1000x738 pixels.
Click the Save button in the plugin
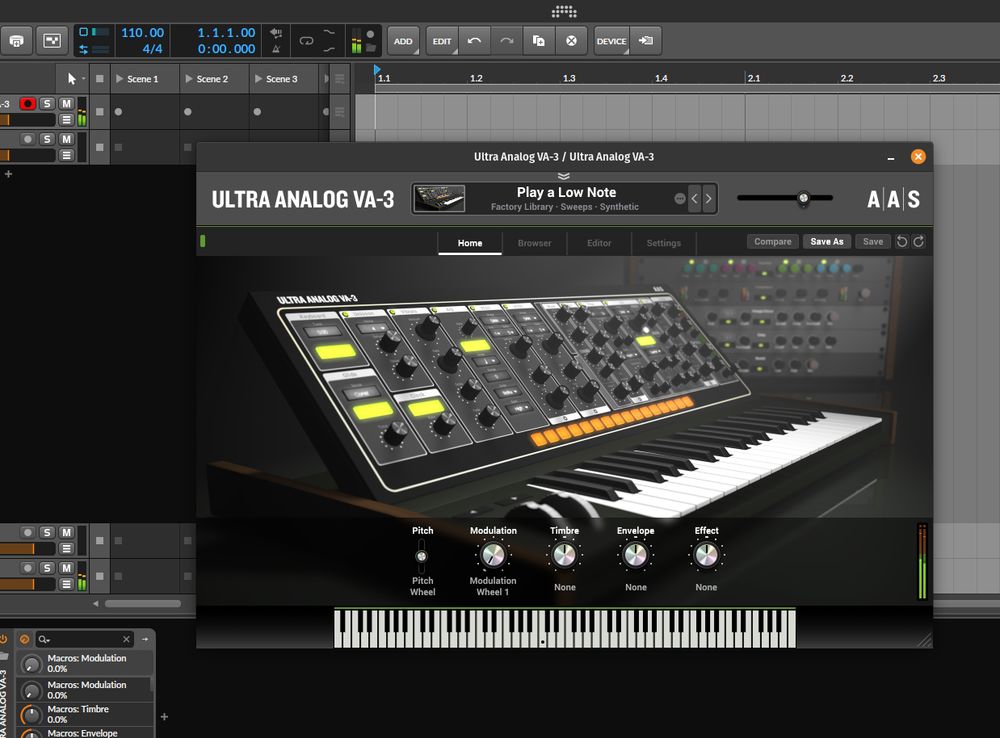pos(873,242)
